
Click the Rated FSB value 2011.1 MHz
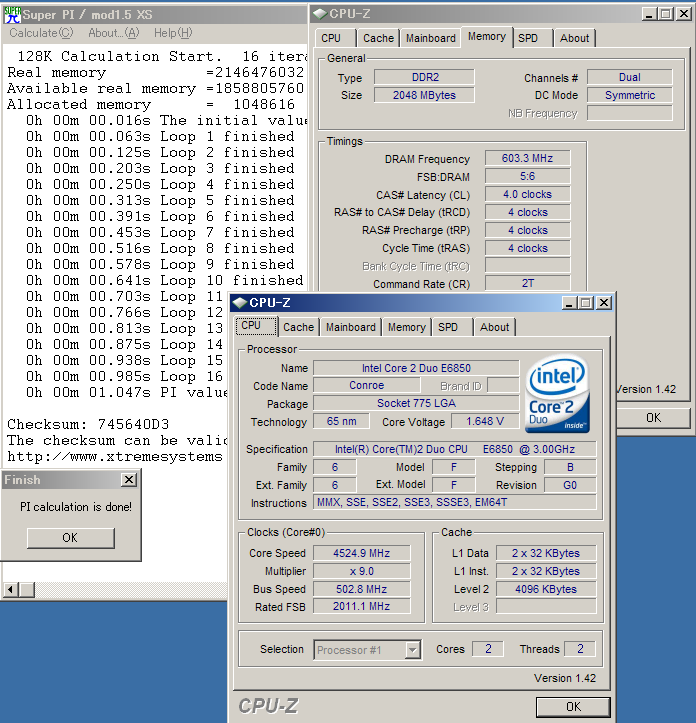click(x=362, y=606)
